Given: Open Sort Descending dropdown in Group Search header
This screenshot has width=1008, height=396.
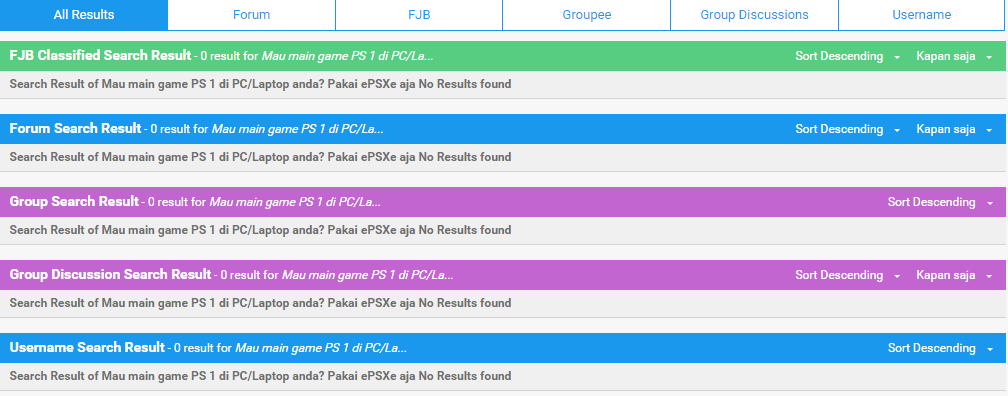Looking at the screenshot, I should 940,202.
